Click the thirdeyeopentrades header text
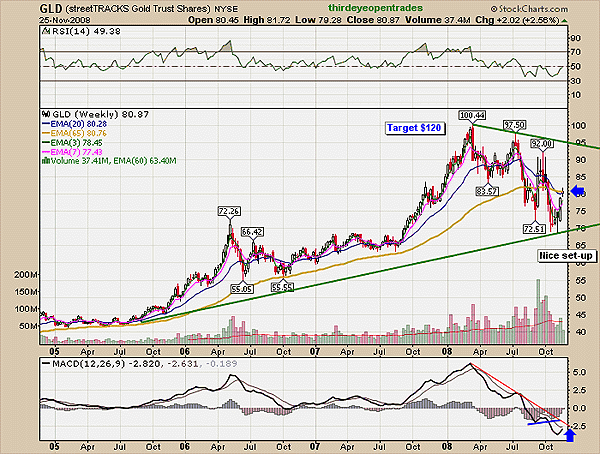 [x=375, y=8]
